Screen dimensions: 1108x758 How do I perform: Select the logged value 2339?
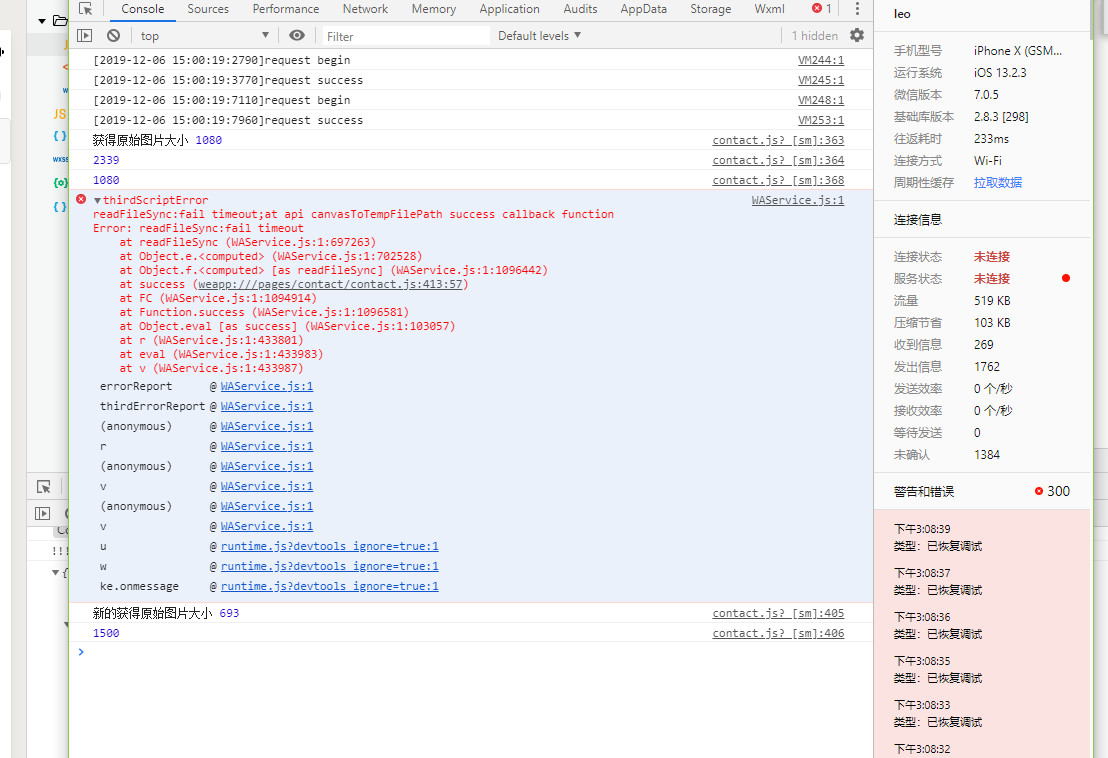106,160
